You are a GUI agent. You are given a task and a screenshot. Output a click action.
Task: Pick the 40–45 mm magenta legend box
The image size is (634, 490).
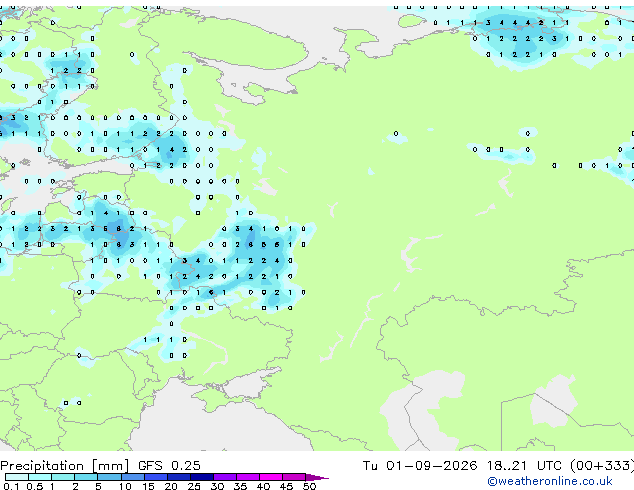[x=271, y=477]
